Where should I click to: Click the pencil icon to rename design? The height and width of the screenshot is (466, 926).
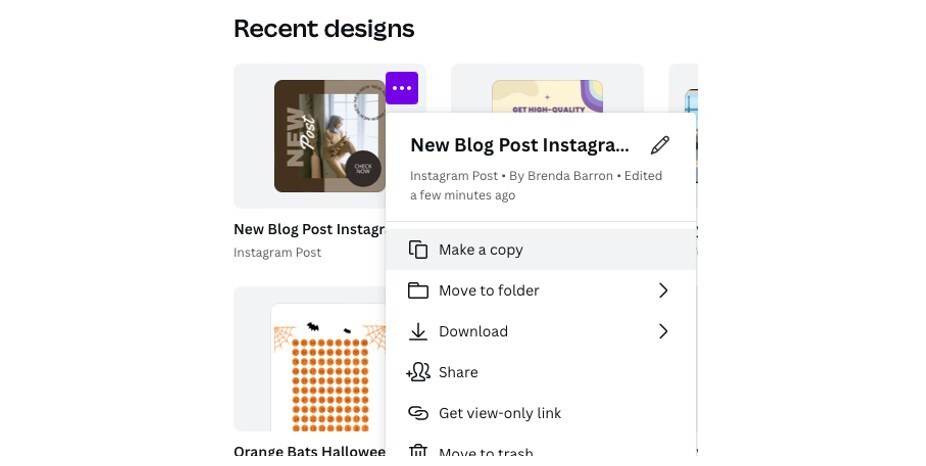pos(660,145)
